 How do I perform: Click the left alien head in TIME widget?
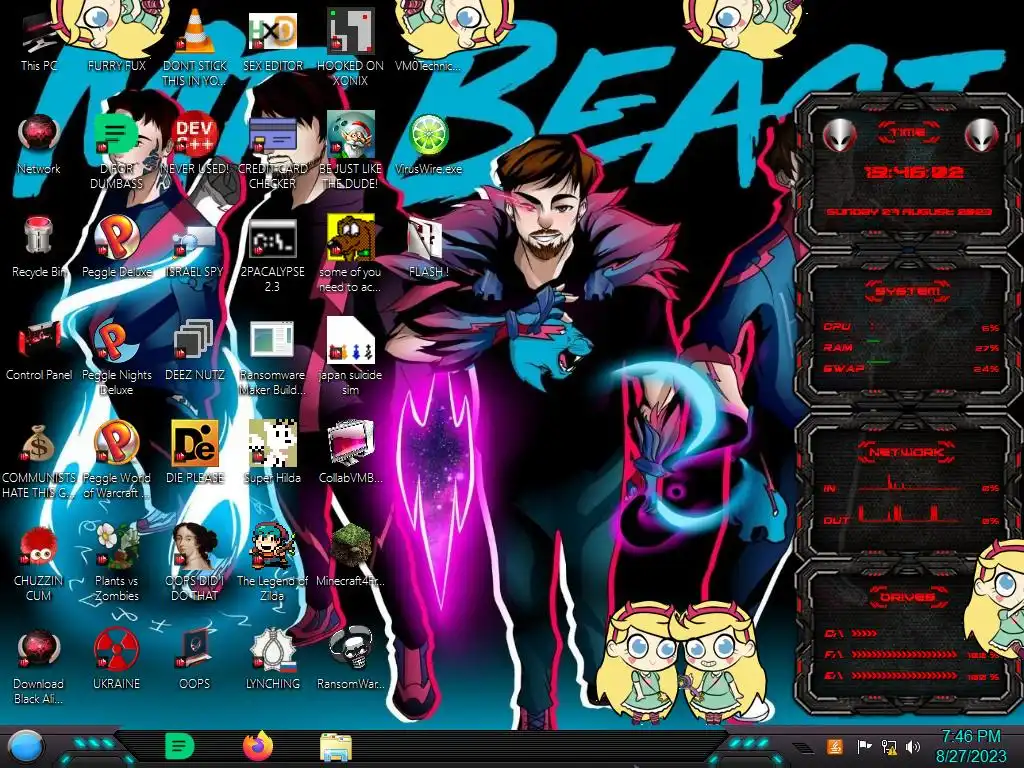(840, 136)
